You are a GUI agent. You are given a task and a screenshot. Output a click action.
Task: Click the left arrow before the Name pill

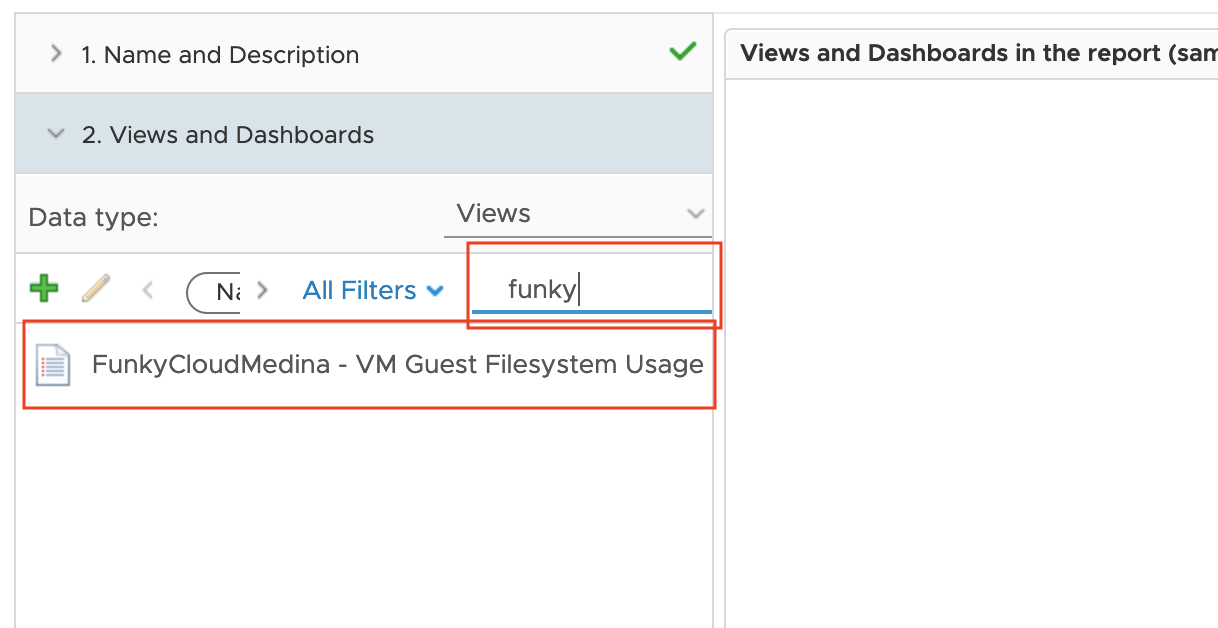148,290
